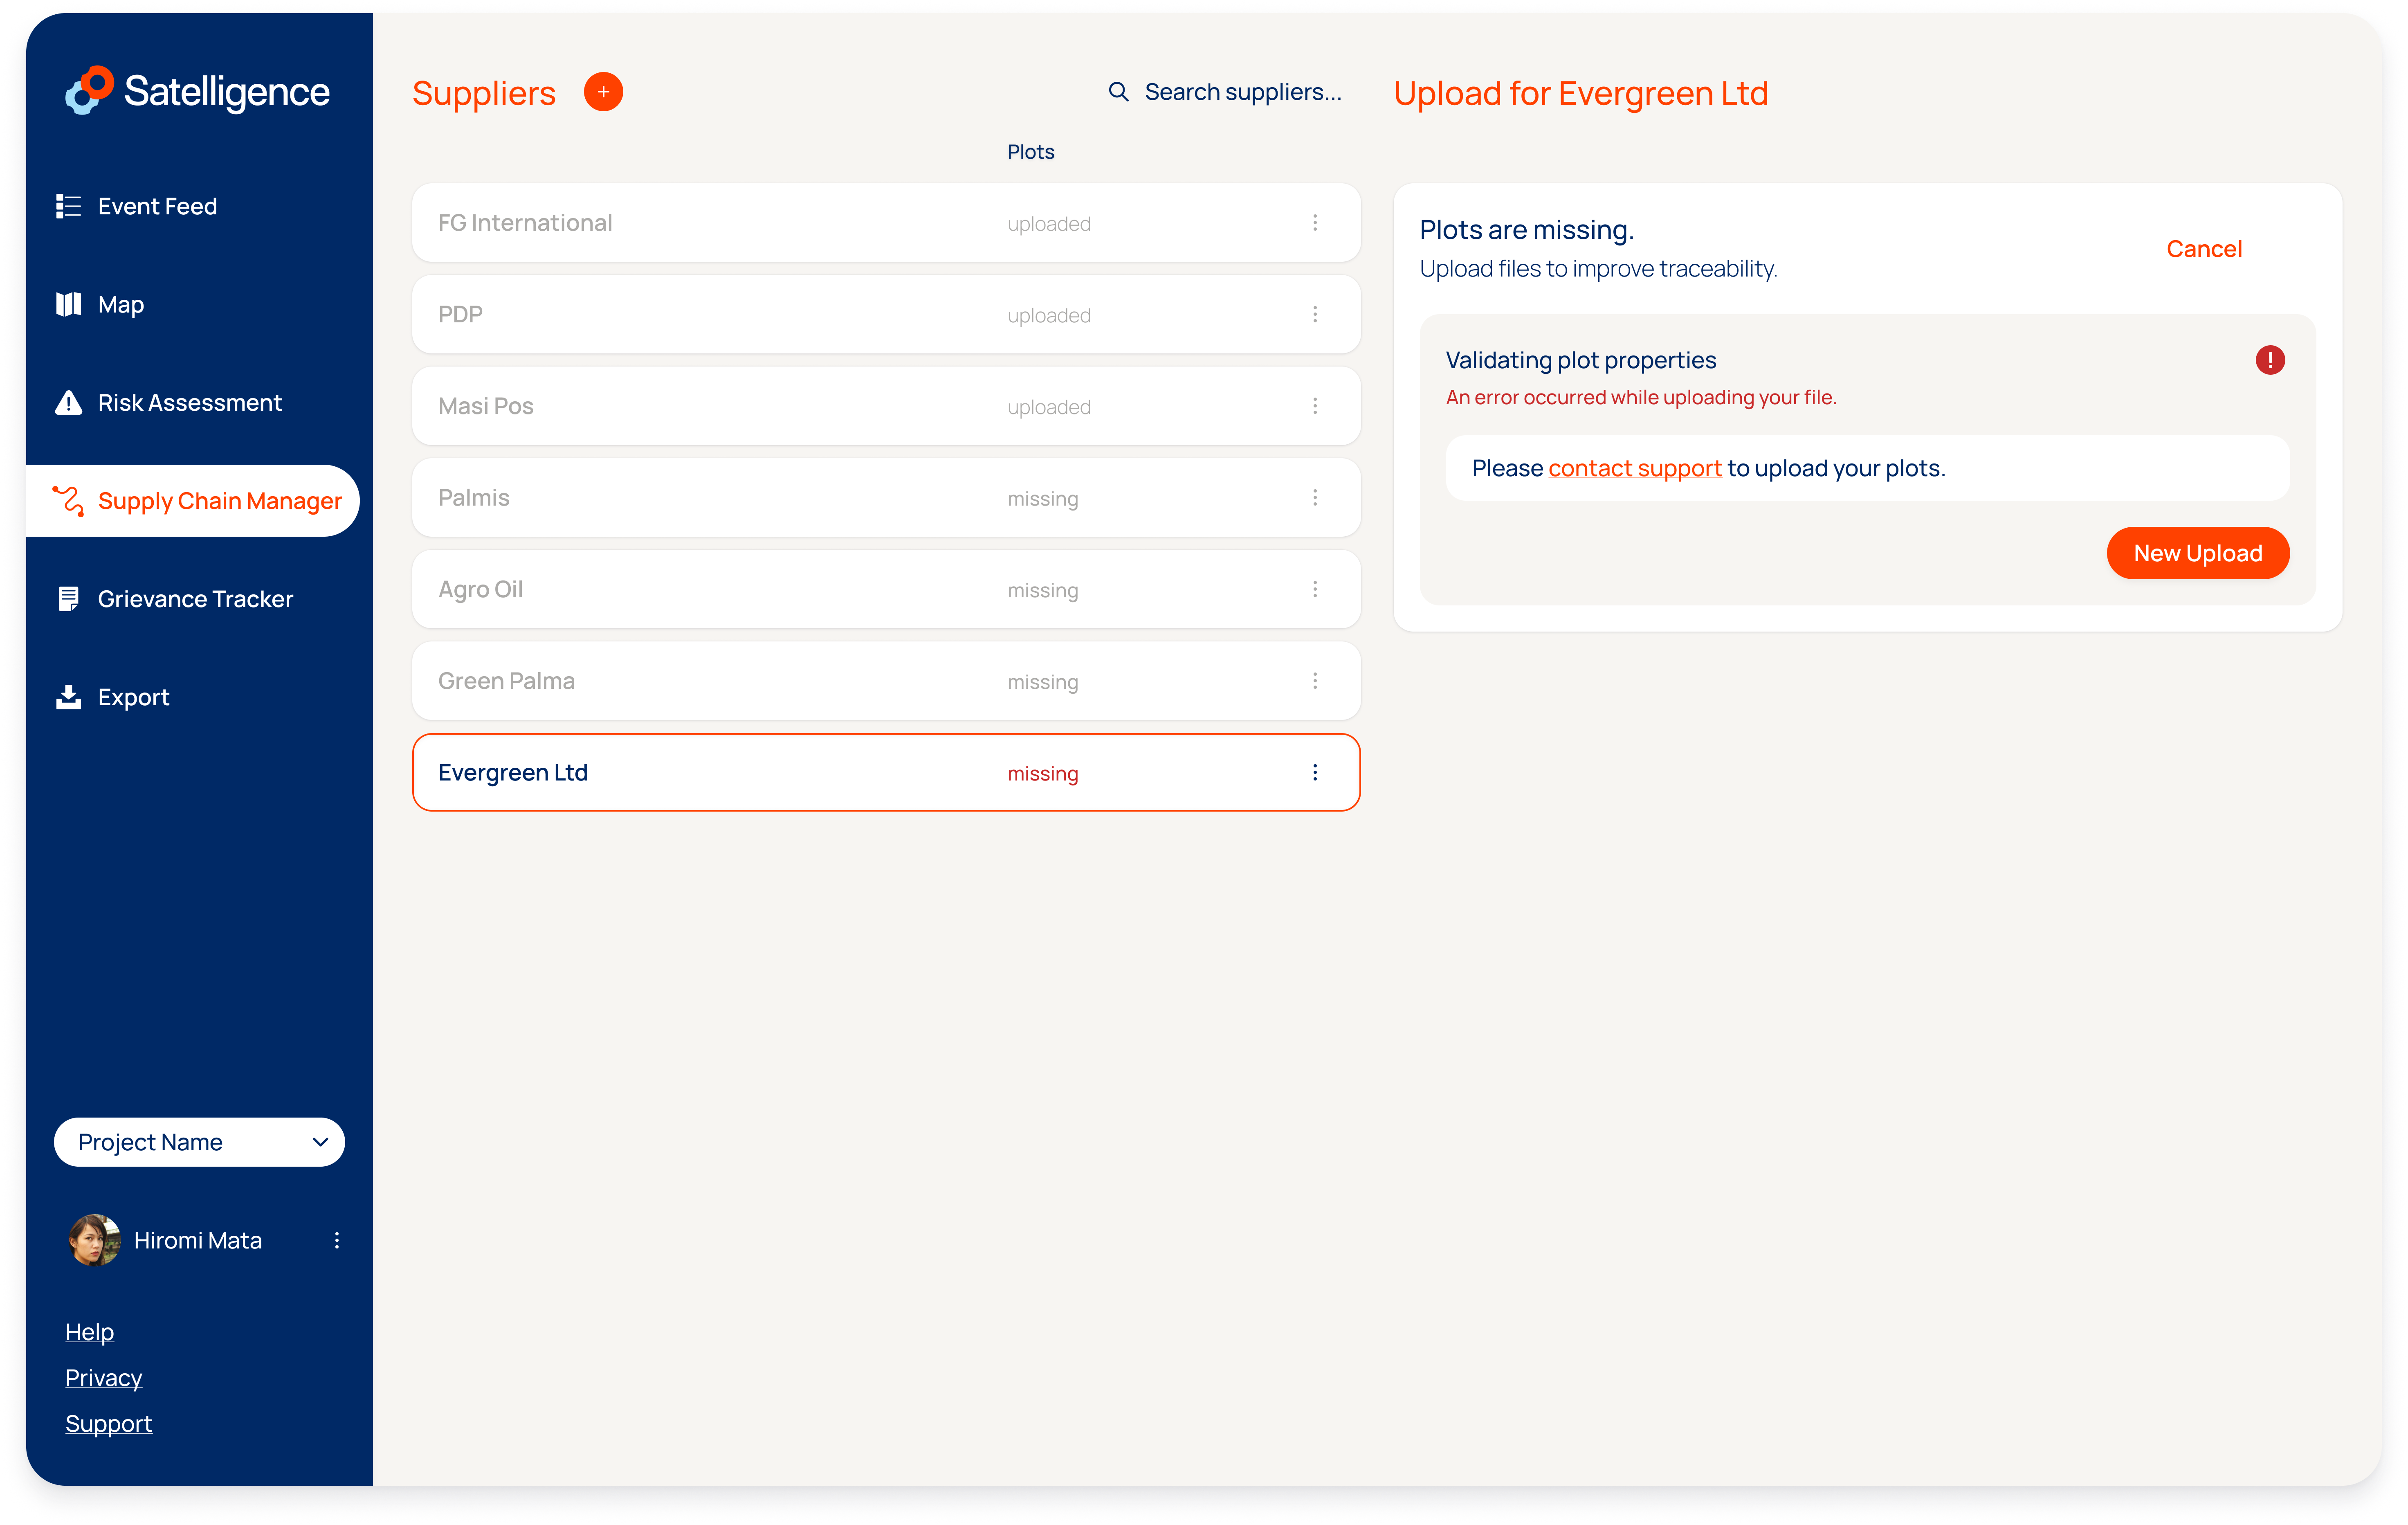
Task: Open three-dot menu for FG International
Action: 1314,223
